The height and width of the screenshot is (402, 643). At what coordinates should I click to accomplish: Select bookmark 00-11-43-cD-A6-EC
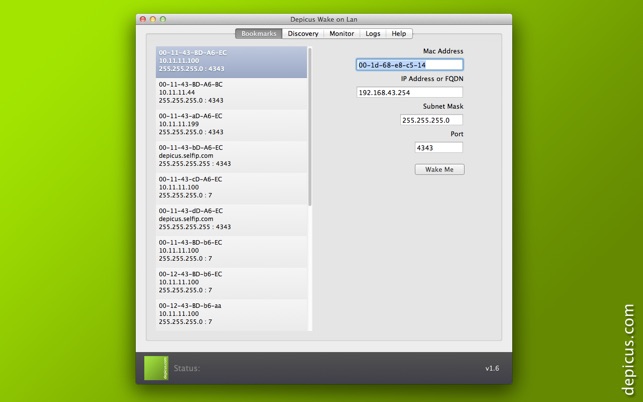tap(231, 188)
